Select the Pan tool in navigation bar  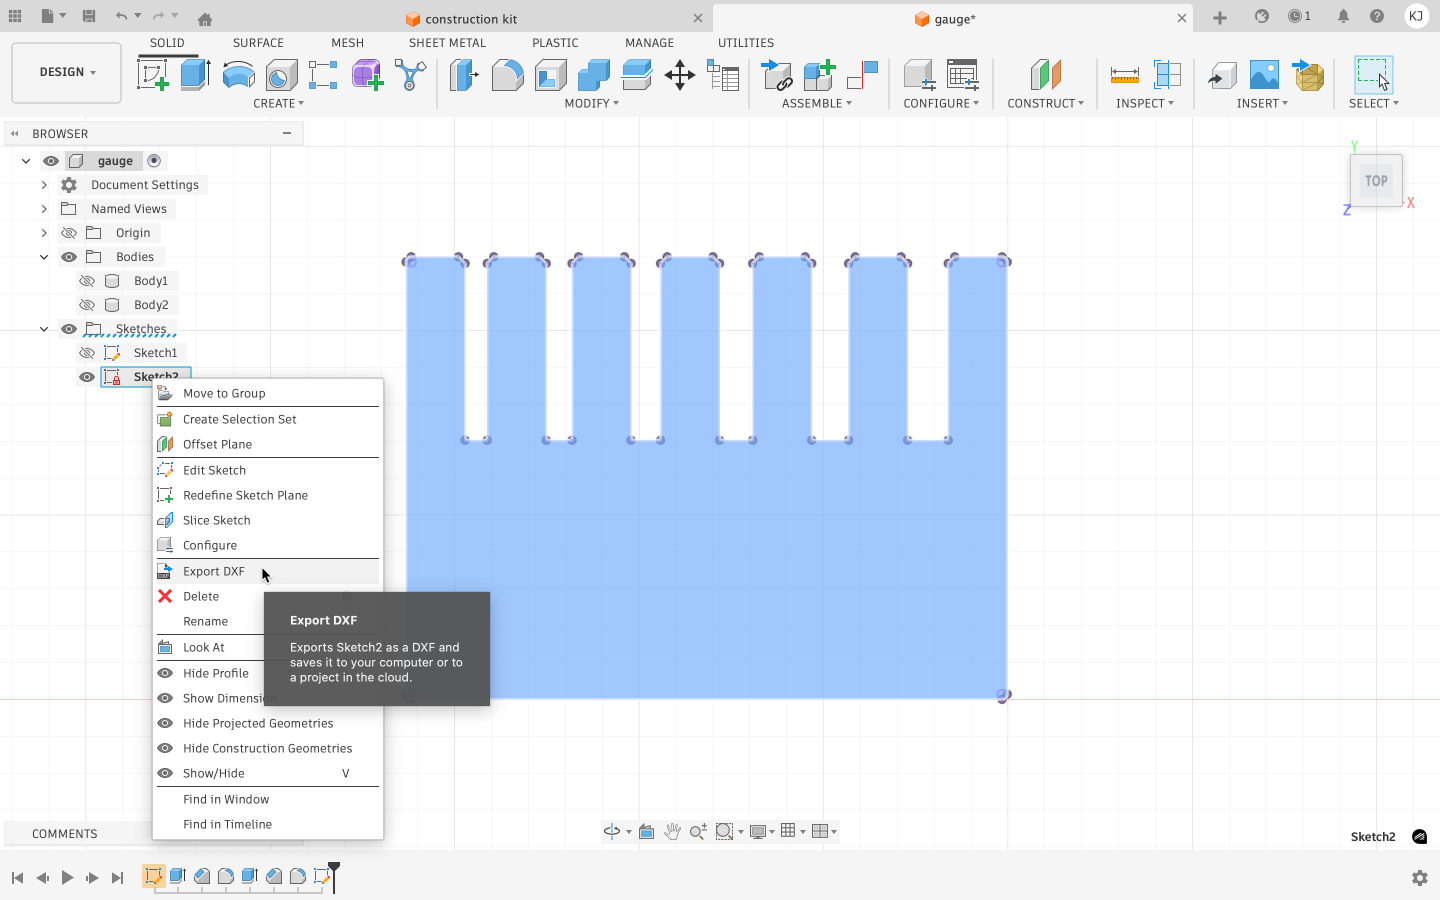click(x=672, y=831)
